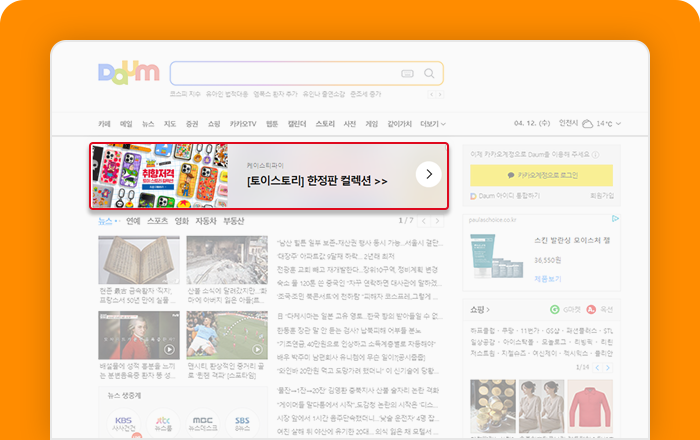Click the 04. 12. (수) date

click(x=532, y=123)
